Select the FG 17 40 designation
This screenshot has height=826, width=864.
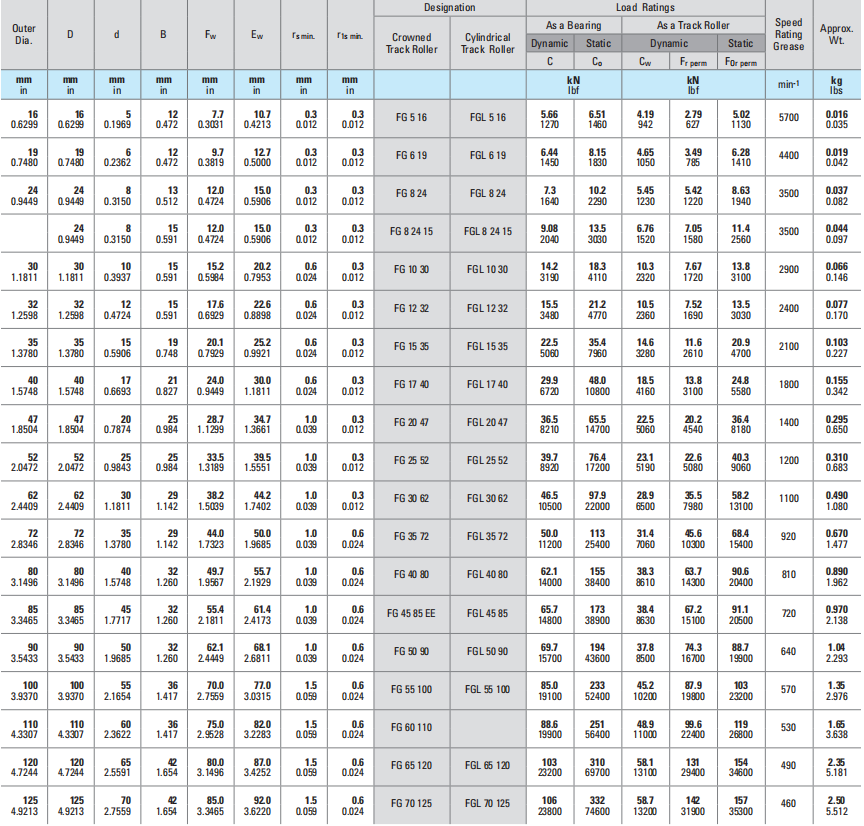[410, 385]
